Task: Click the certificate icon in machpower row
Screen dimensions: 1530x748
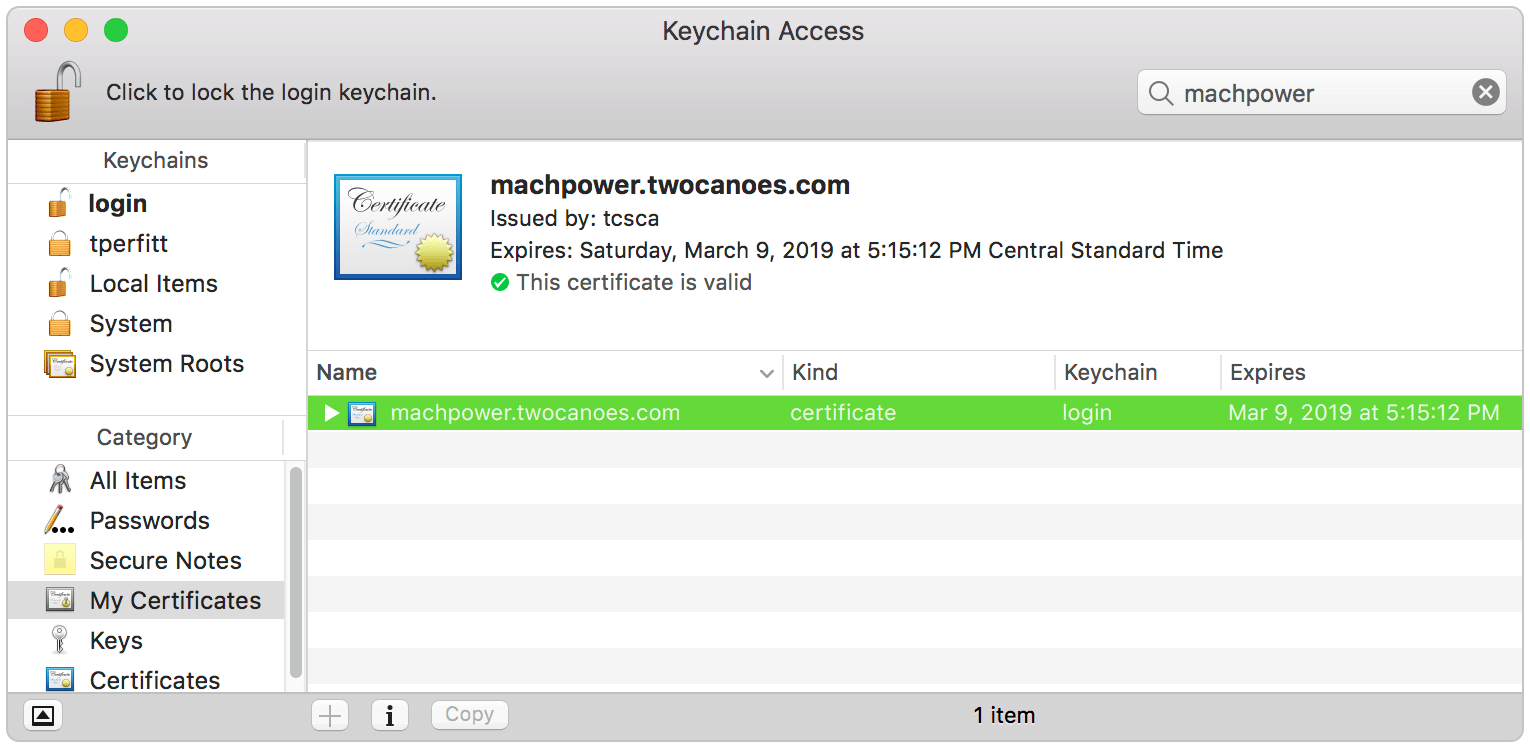Action: click(361, 413)
